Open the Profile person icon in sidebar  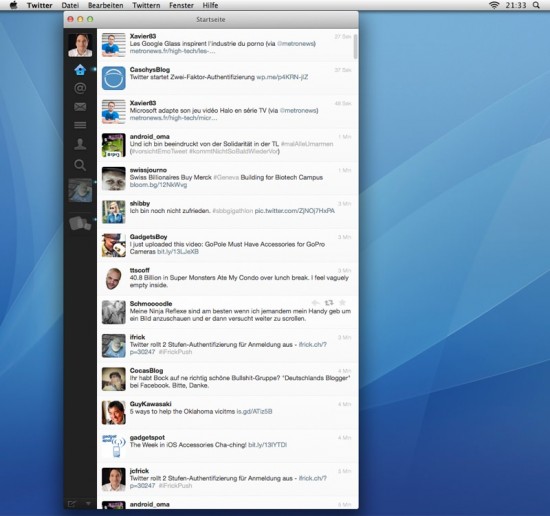80,144
